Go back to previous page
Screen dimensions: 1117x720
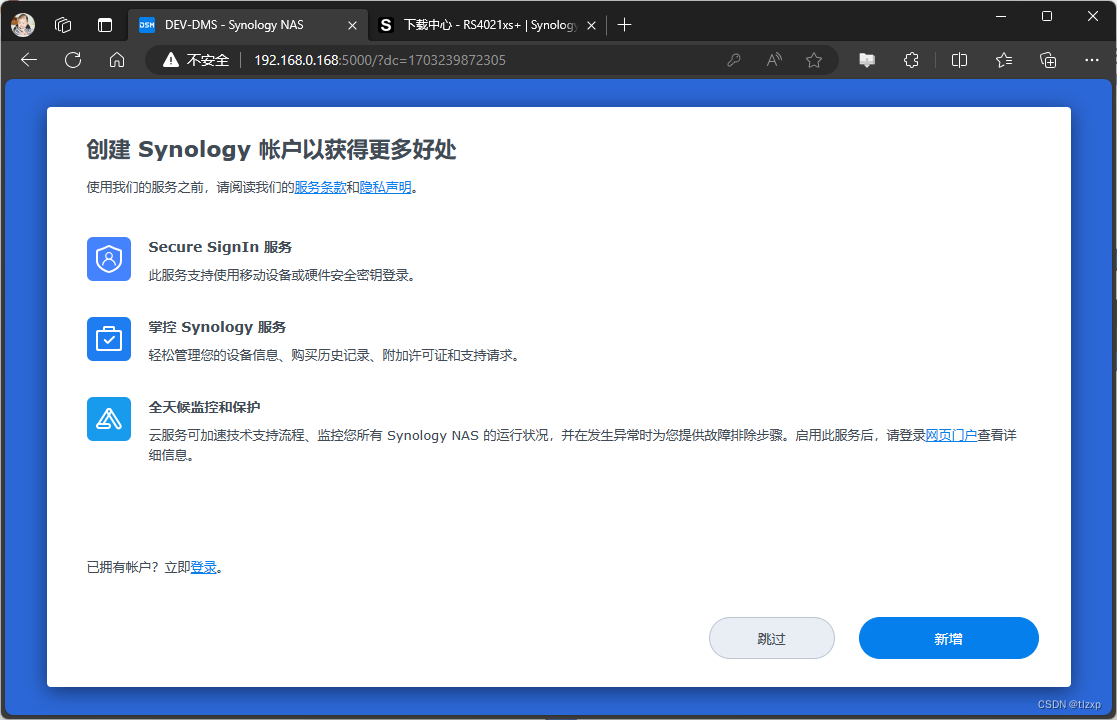click(29, 60)
